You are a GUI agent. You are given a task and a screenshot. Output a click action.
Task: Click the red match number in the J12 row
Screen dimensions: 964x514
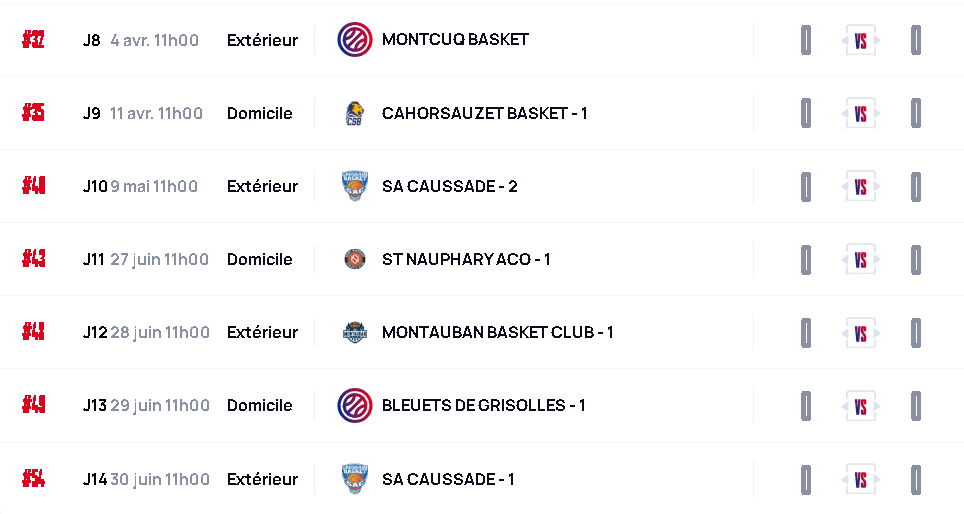(x=34, y=332)
